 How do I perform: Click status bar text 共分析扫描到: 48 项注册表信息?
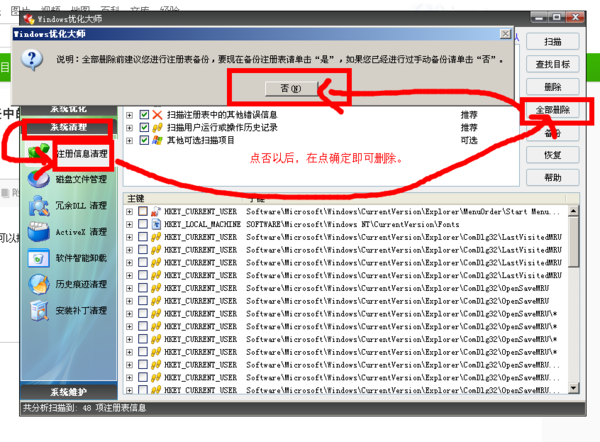point(84,408)
